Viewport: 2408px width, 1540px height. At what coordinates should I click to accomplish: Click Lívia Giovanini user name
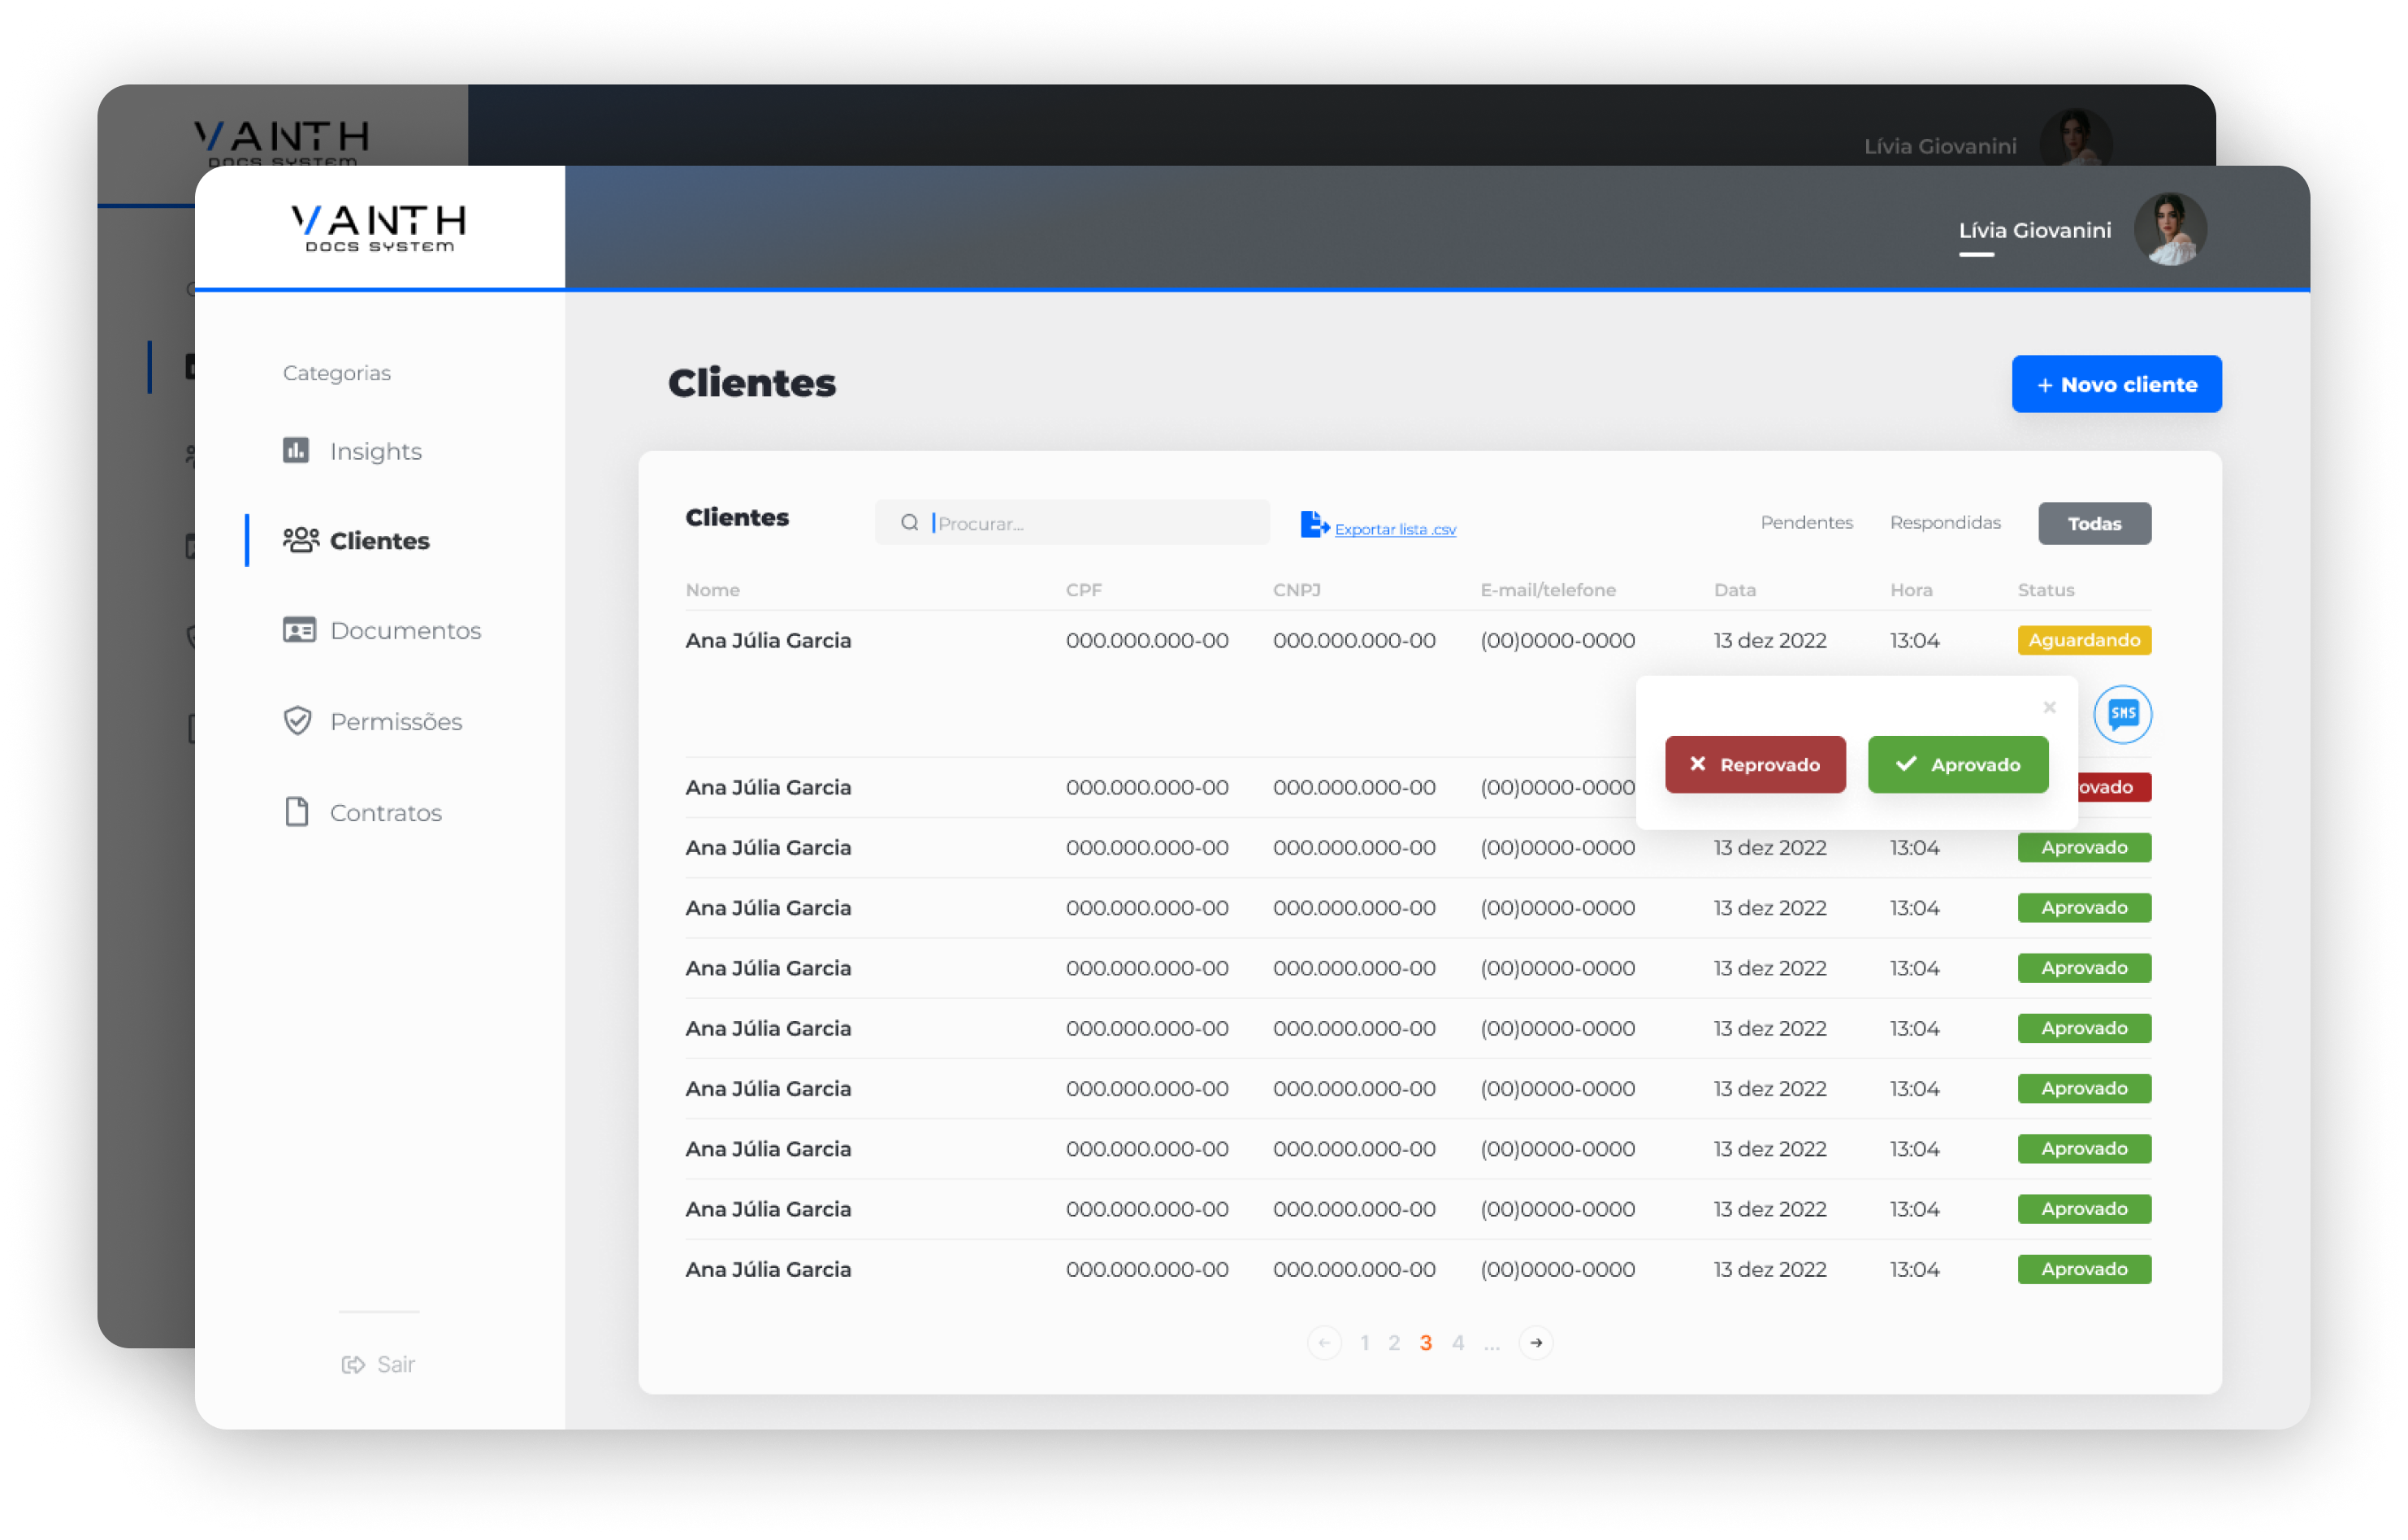tap(2035, 230)
